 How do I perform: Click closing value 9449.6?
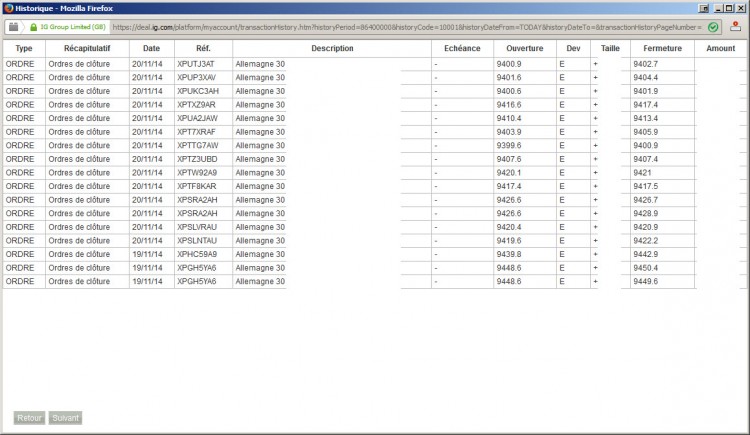tap(645, 281)
